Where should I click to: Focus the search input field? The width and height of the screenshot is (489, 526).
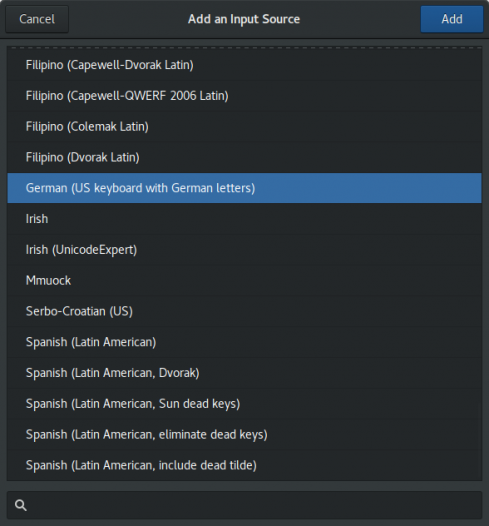(x=244, y=505)
